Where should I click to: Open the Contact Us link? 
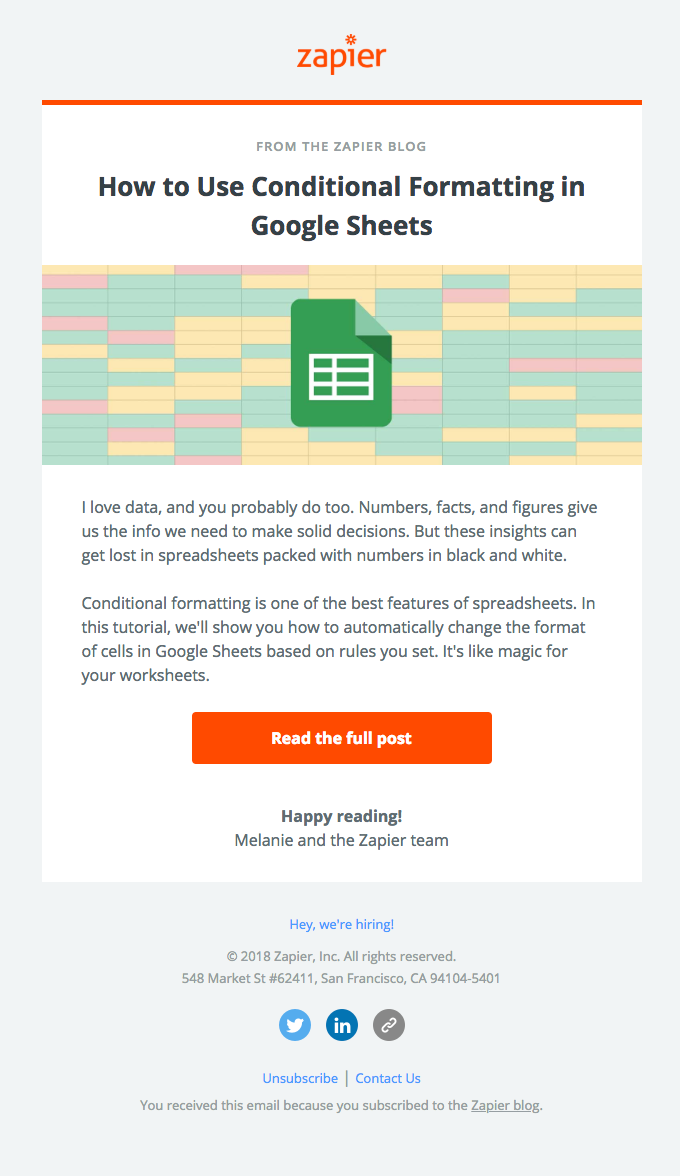click(x=388, y=1079)
